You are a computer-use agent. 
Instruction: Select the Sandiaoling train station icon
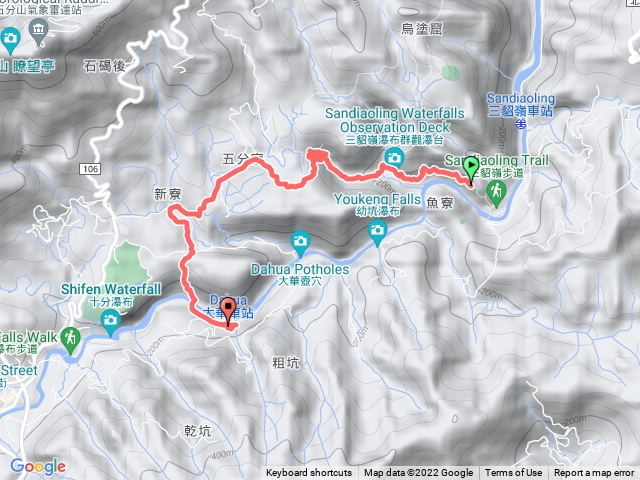[521, 124]
